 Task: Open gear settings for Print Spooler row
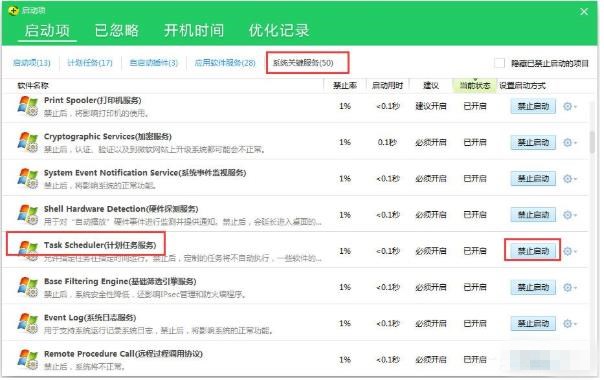(570, 106)
